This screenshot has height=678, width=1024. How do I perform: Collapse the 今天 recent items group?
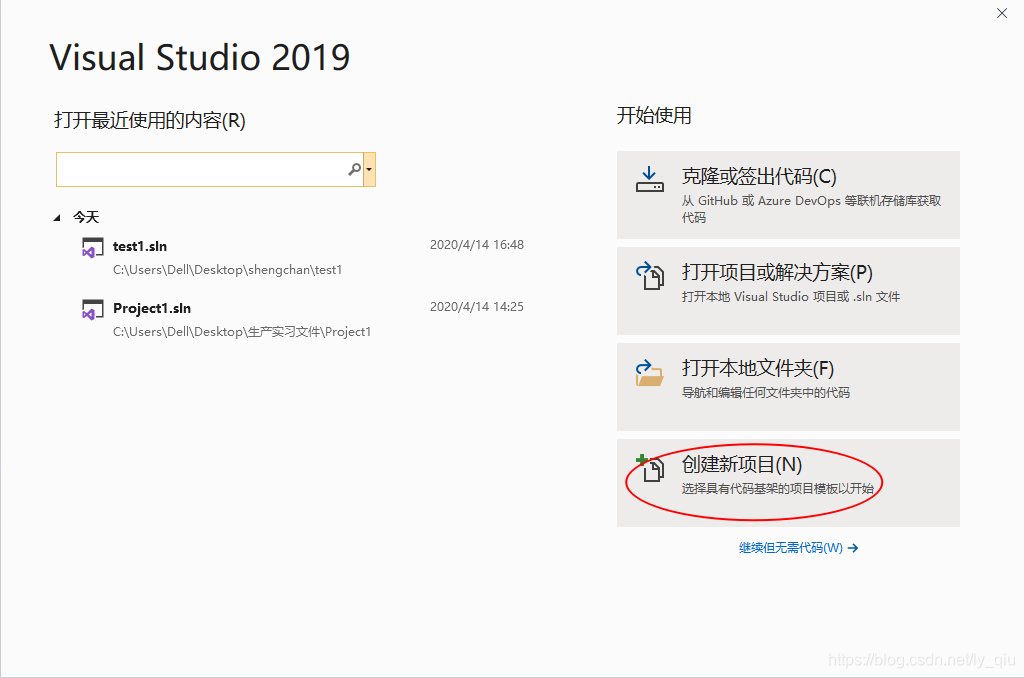(57, 218)
